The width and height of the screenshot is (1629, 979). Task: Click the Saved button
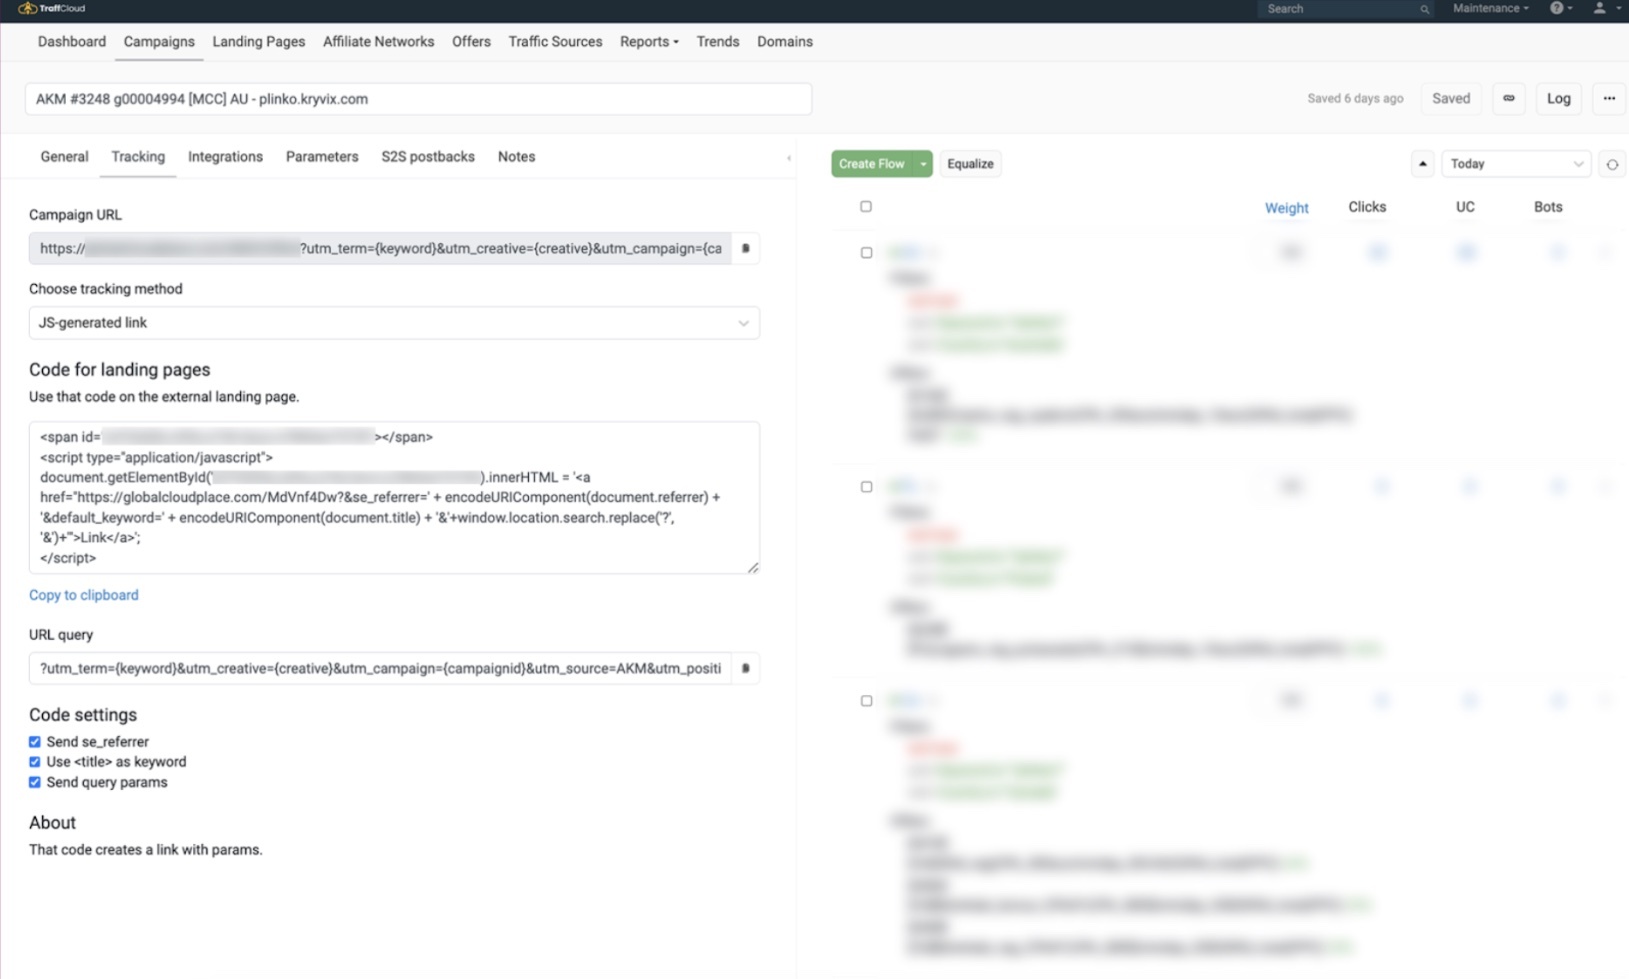click(x=1451, y=98)
